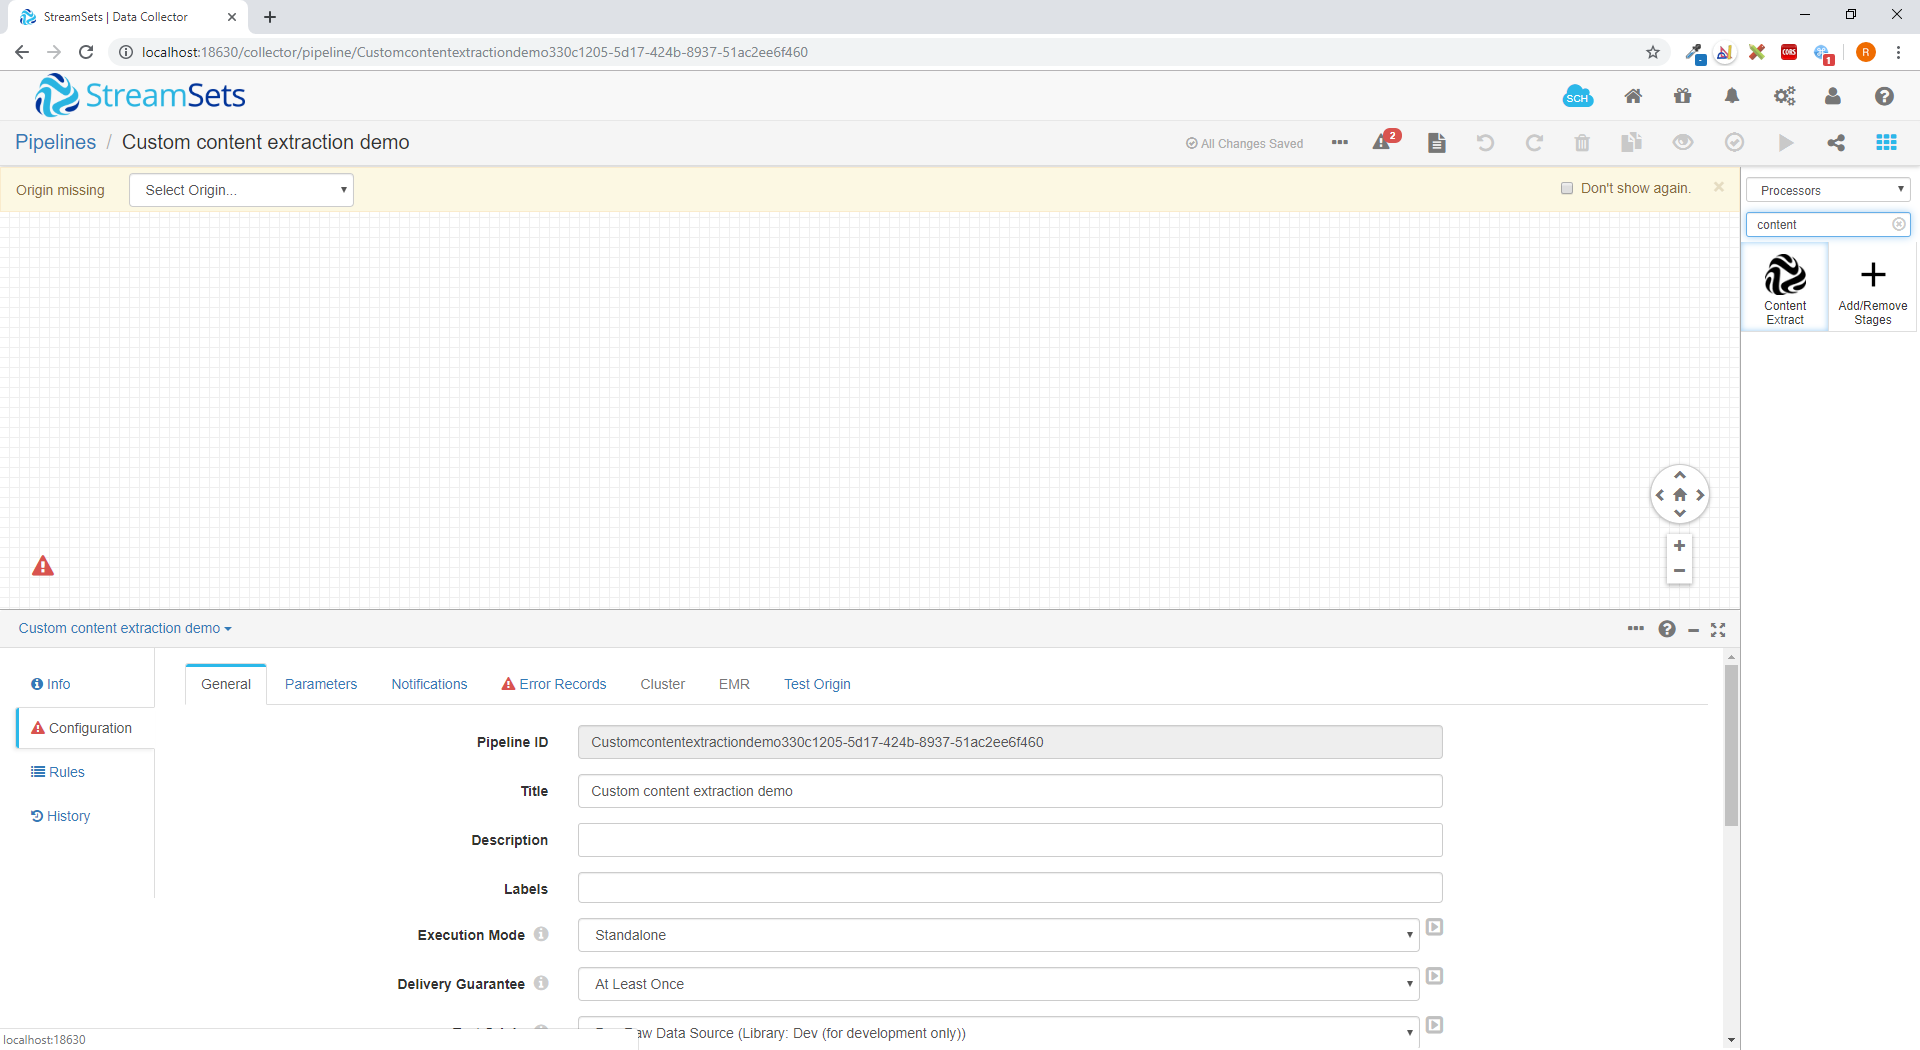Open Add/Remove Stages

(x=1872, y=285)
